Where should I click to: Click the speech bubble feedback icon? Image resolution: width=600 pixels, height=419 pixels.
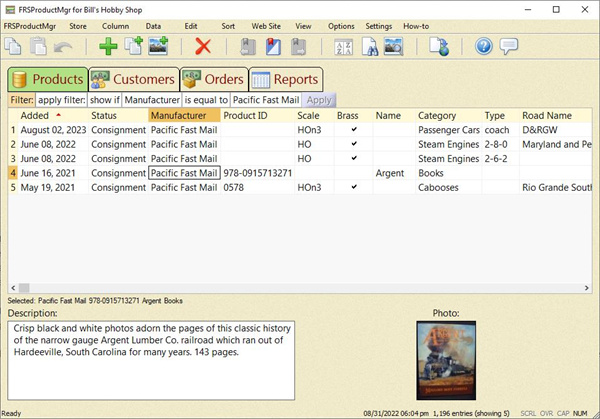coord(509,46)
